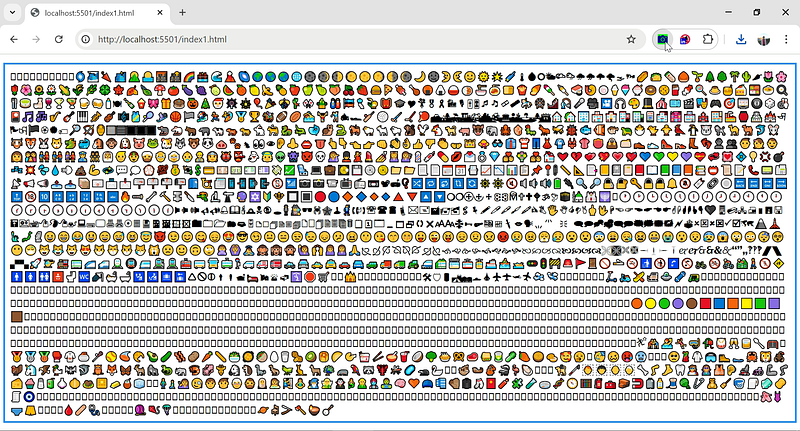Click the black bomb emoji
800x431 pixels.
(779, 157)
